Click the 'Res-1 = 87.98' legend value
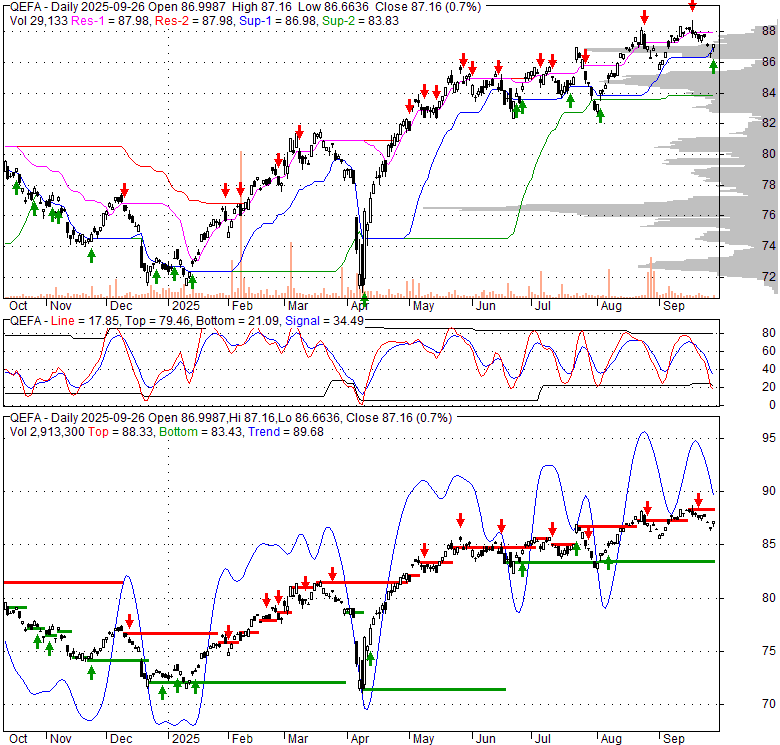The width and height of the screenshot is (780, 745). [x=111, y=21]
